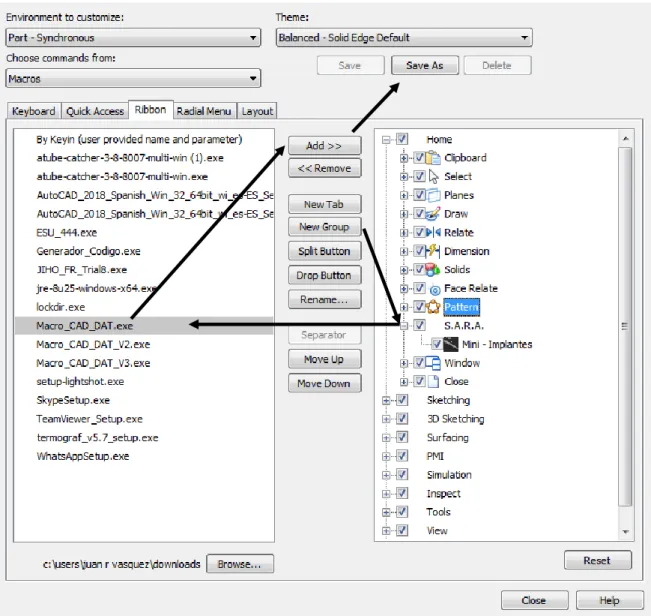
Task: Click the ribbon tree scrollbar thumb
Action: [625, 326]
